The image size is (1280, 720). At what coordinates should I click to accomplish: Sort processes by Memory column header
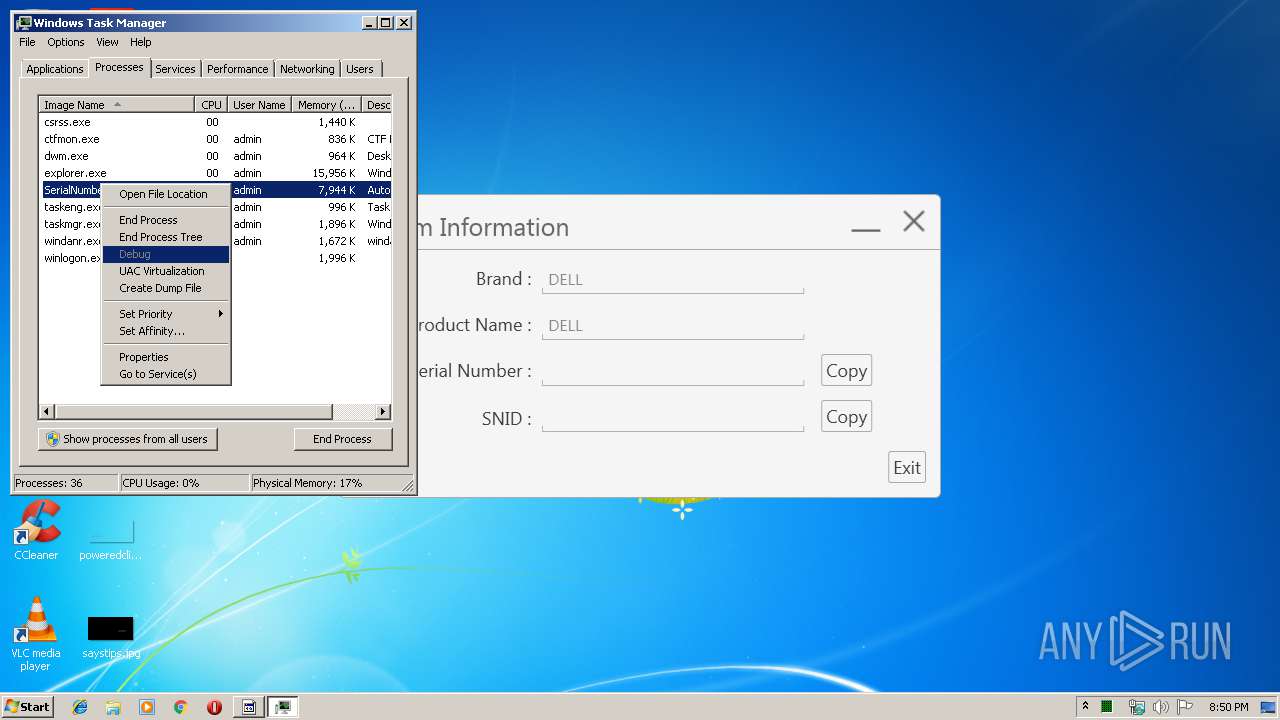pyautogui.click(x=327, y=105)
